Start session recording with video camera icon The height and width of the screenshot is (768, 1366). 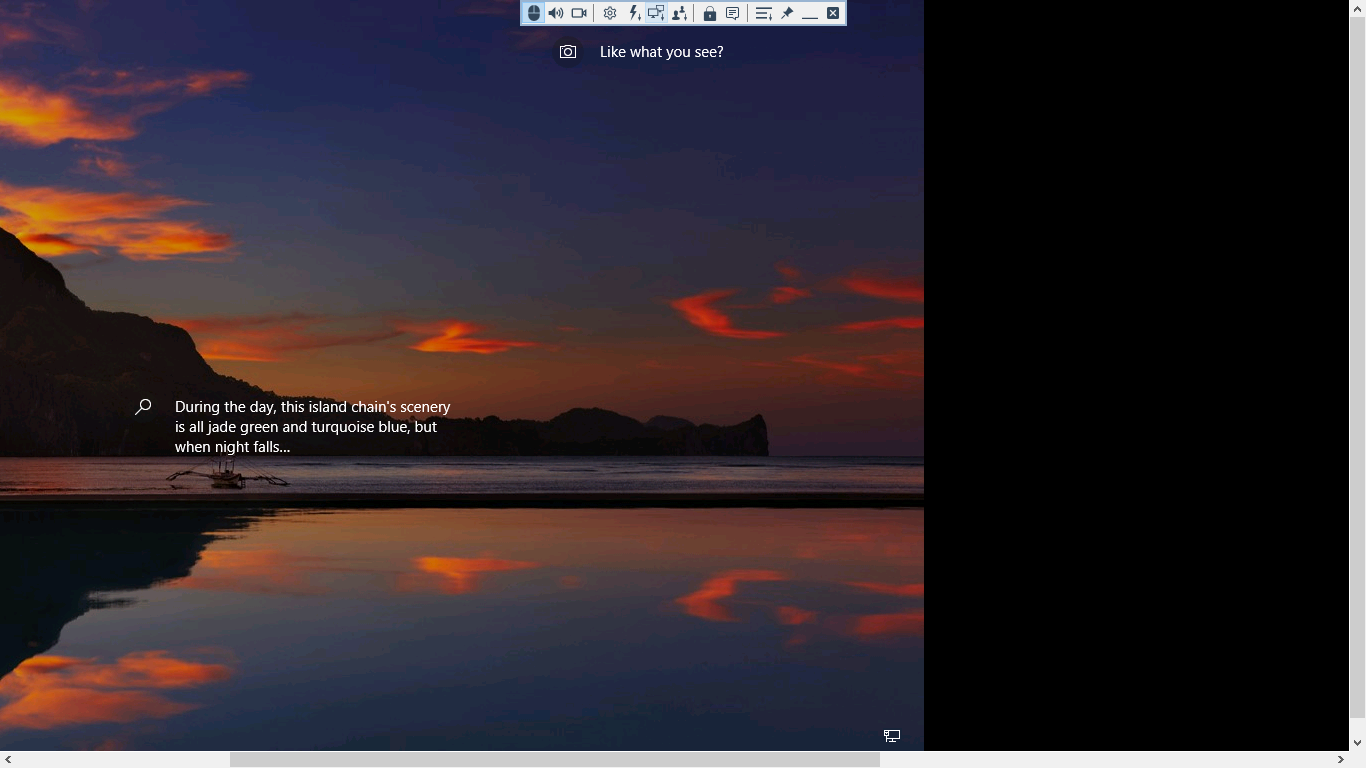click(x=579, y=13)
